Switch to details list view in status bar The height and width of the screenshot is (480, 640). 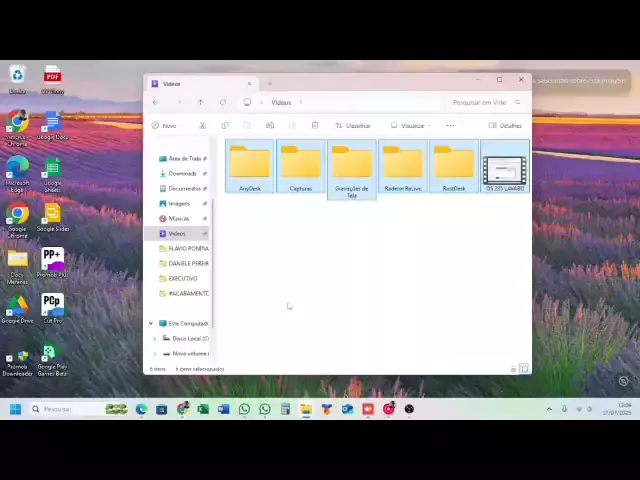click(x=514, y=369)
